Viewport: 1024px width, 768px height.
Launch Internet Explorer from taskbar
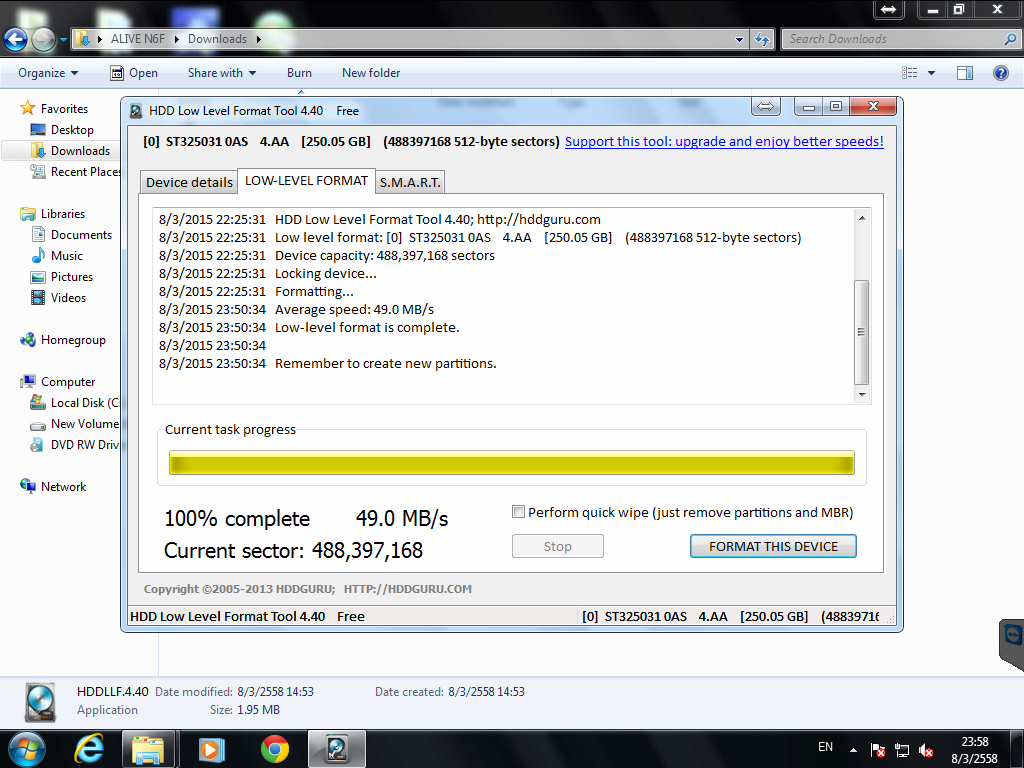coord(89,749)
